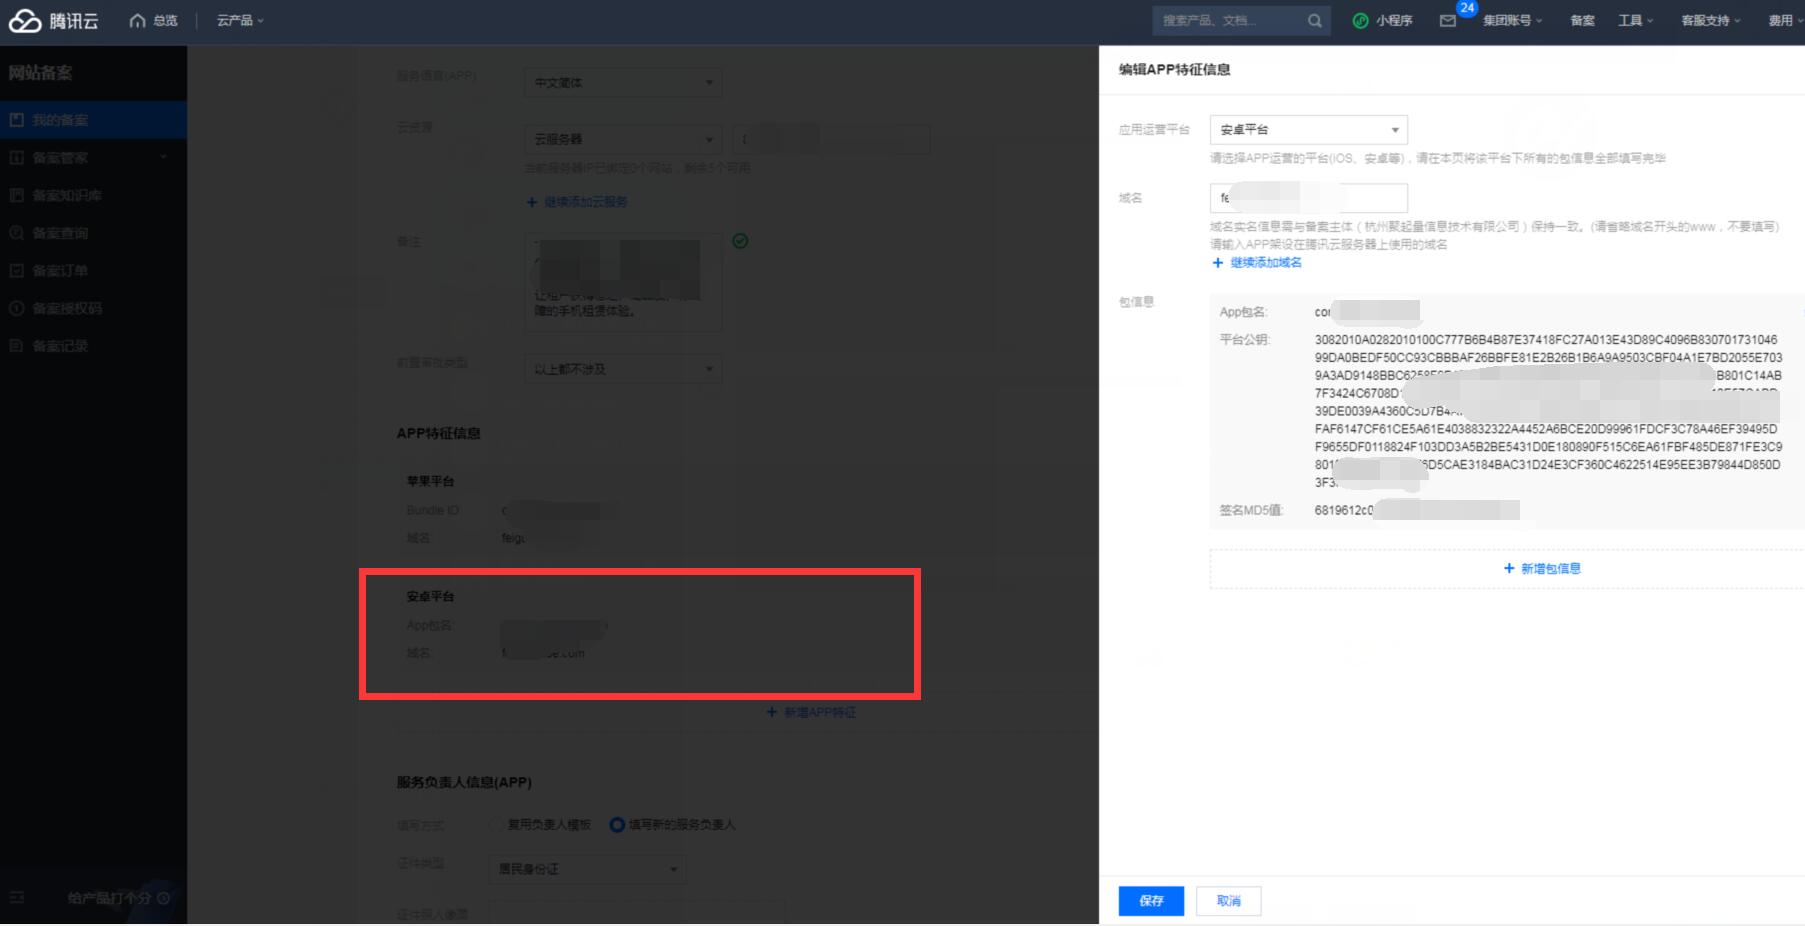The width and height of the screenshot is (1805, 926).
Task: Expand 备案管家 in the sidebar
Action: 93,158
